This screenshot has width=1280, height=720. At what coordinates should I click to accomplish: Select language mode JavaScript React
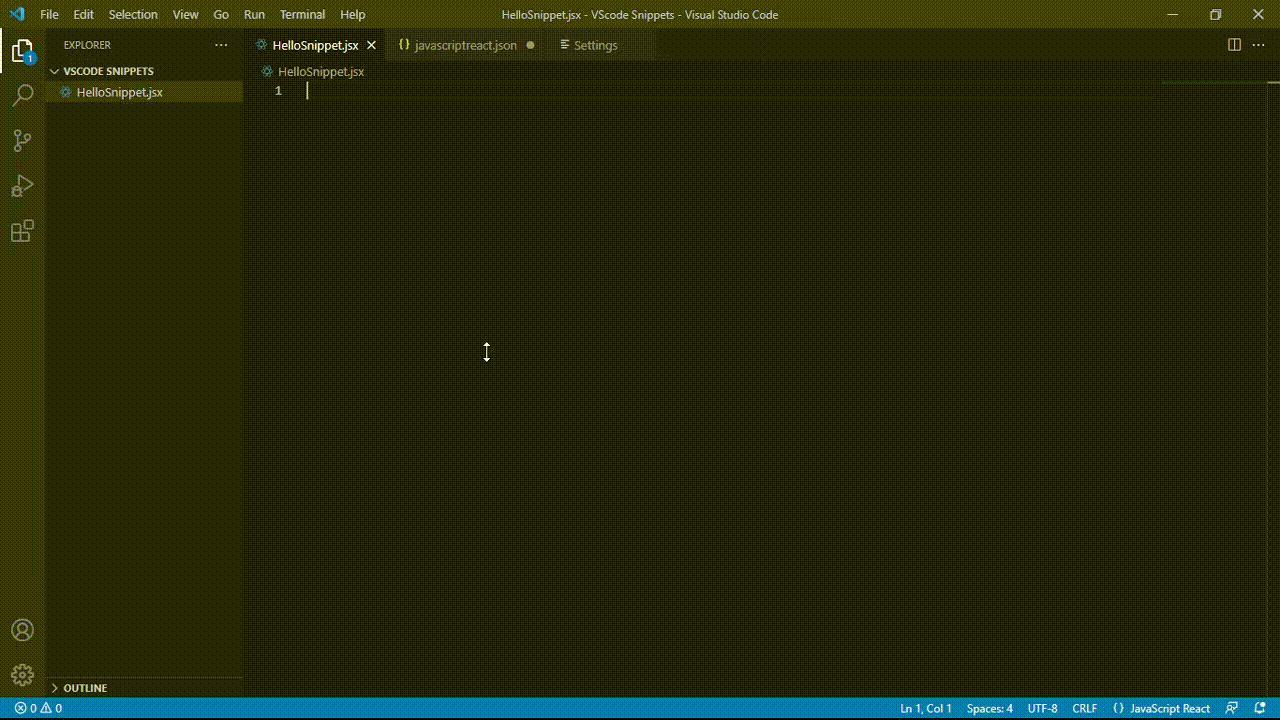pos(1162,708)
